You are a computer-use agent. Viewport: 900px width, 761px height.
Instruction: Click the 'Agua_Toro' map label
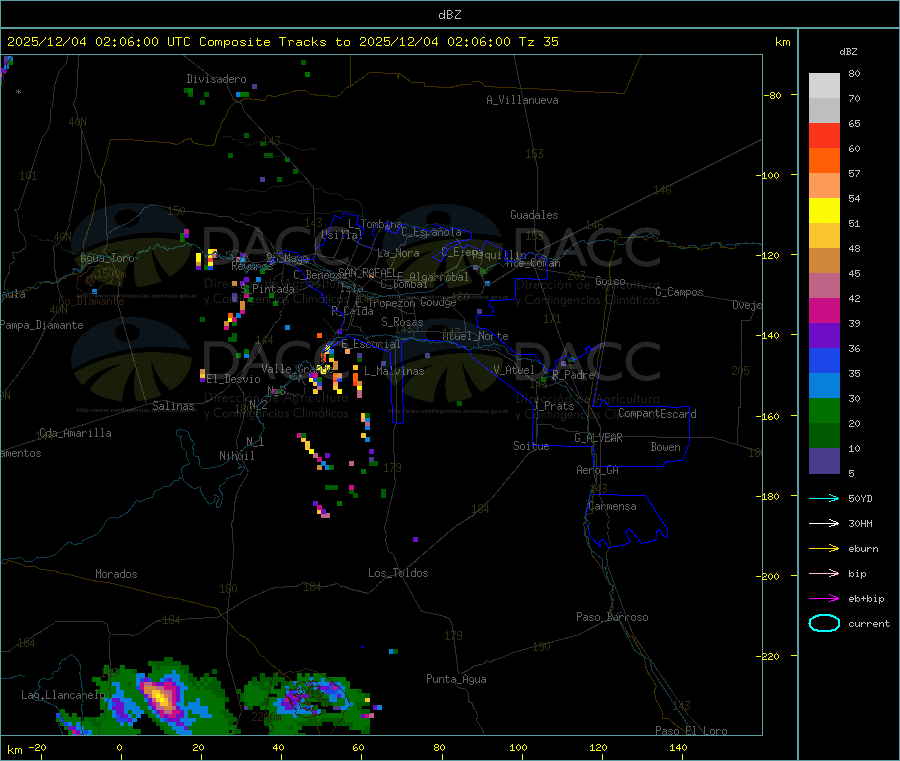pos(107,258)
